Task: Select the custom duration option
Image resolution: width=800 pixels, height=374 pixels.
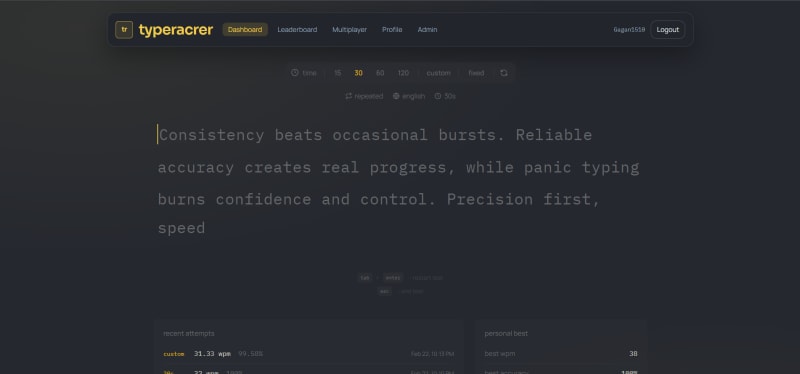Action: coord(439,73)
